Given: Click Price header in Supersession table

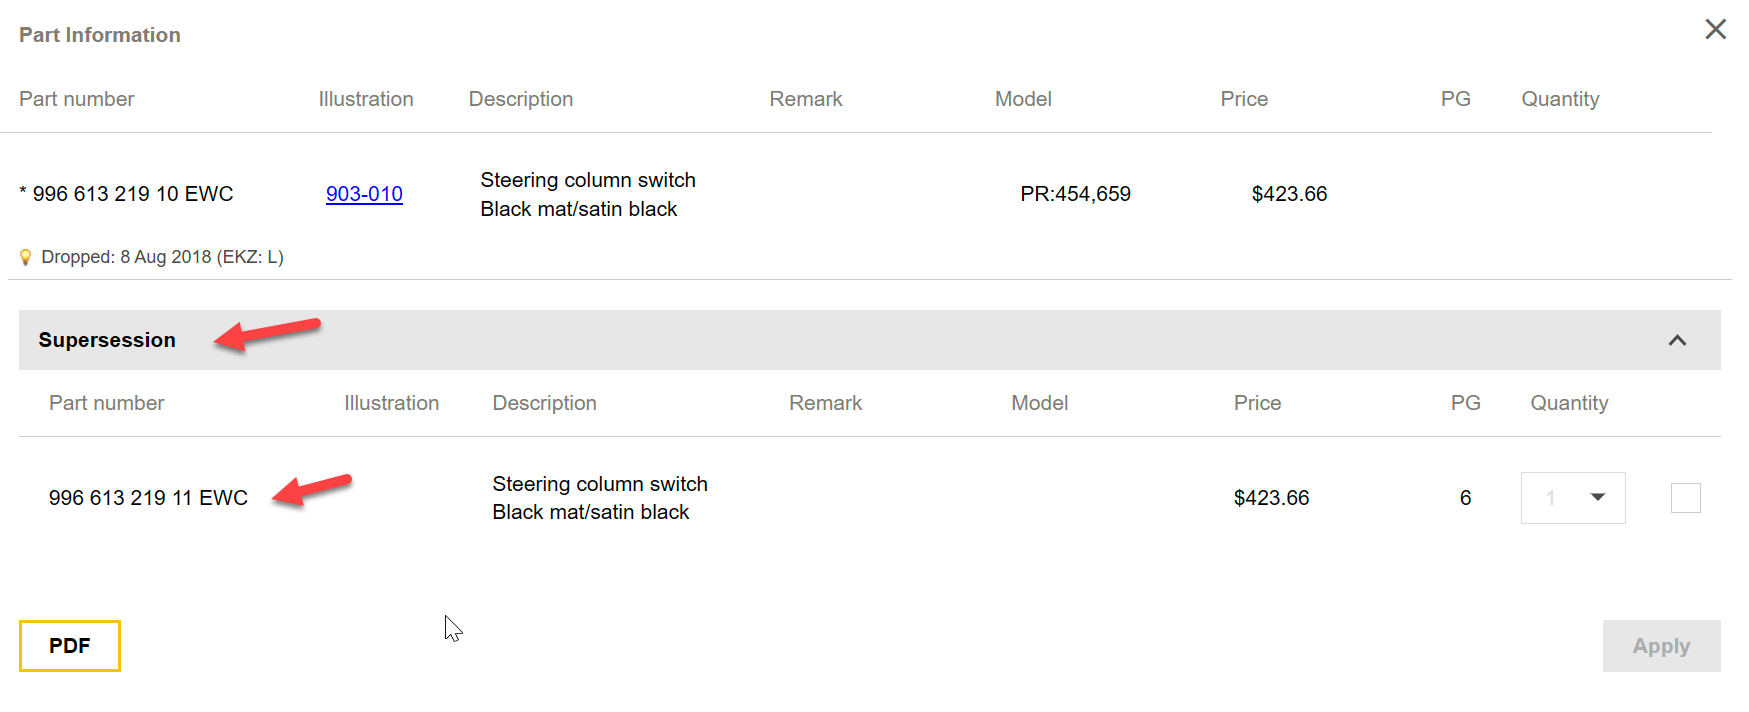Looking at the screenshot, I should (x=1257, y=403).
